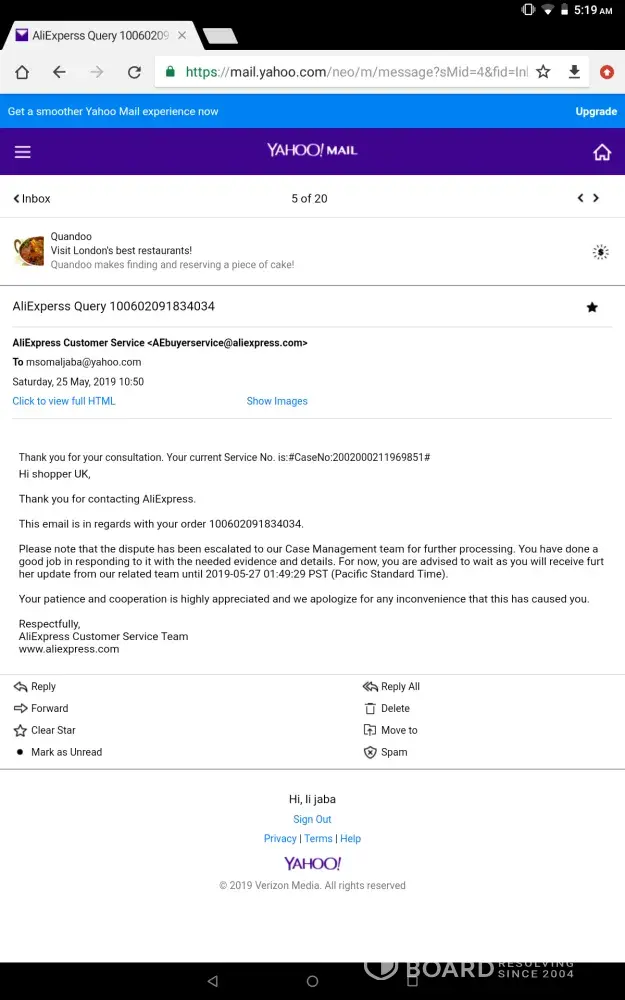Go to the previous message arrow
The image size is (625, 1000).
(x=580, y=198)
